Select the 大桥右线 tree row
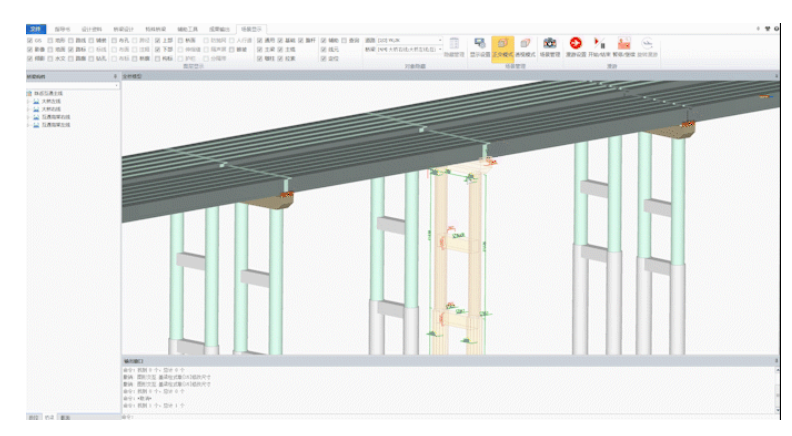 point(51,109)
